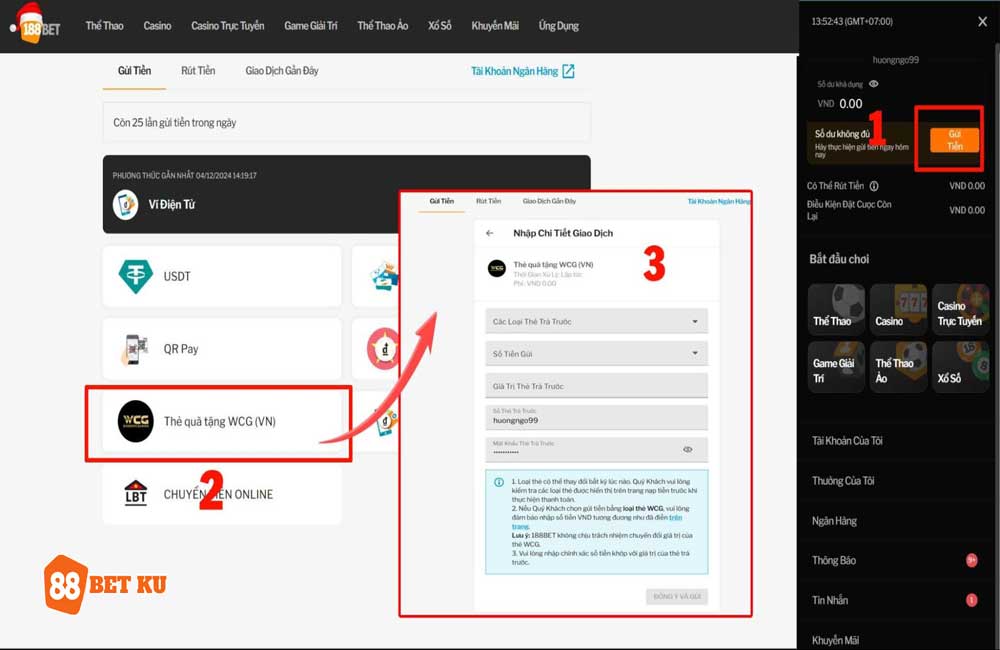Click the username huongngo99 in side panel
This screenshot has width=1000, height=650.
[x=895, y=60]
